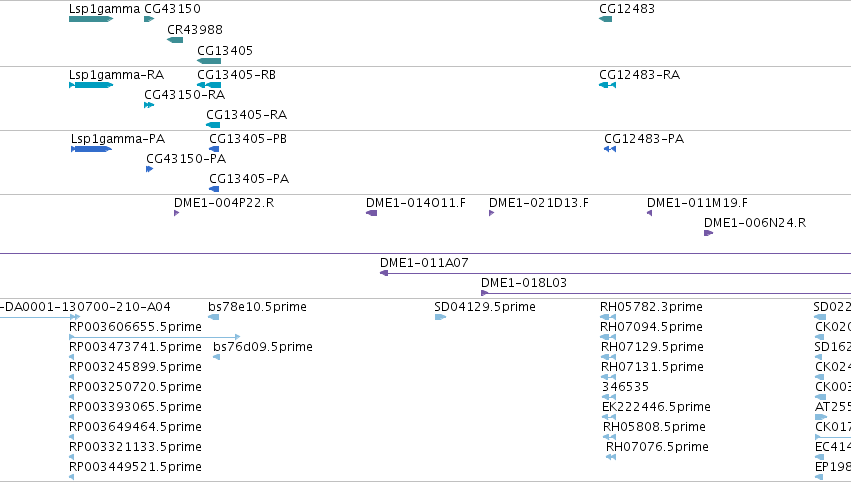Image resolution: width=851 pixels, height=482 pixels.
Task: Select the Lsp1gamma gene arrow glyph
Action: 91,19
